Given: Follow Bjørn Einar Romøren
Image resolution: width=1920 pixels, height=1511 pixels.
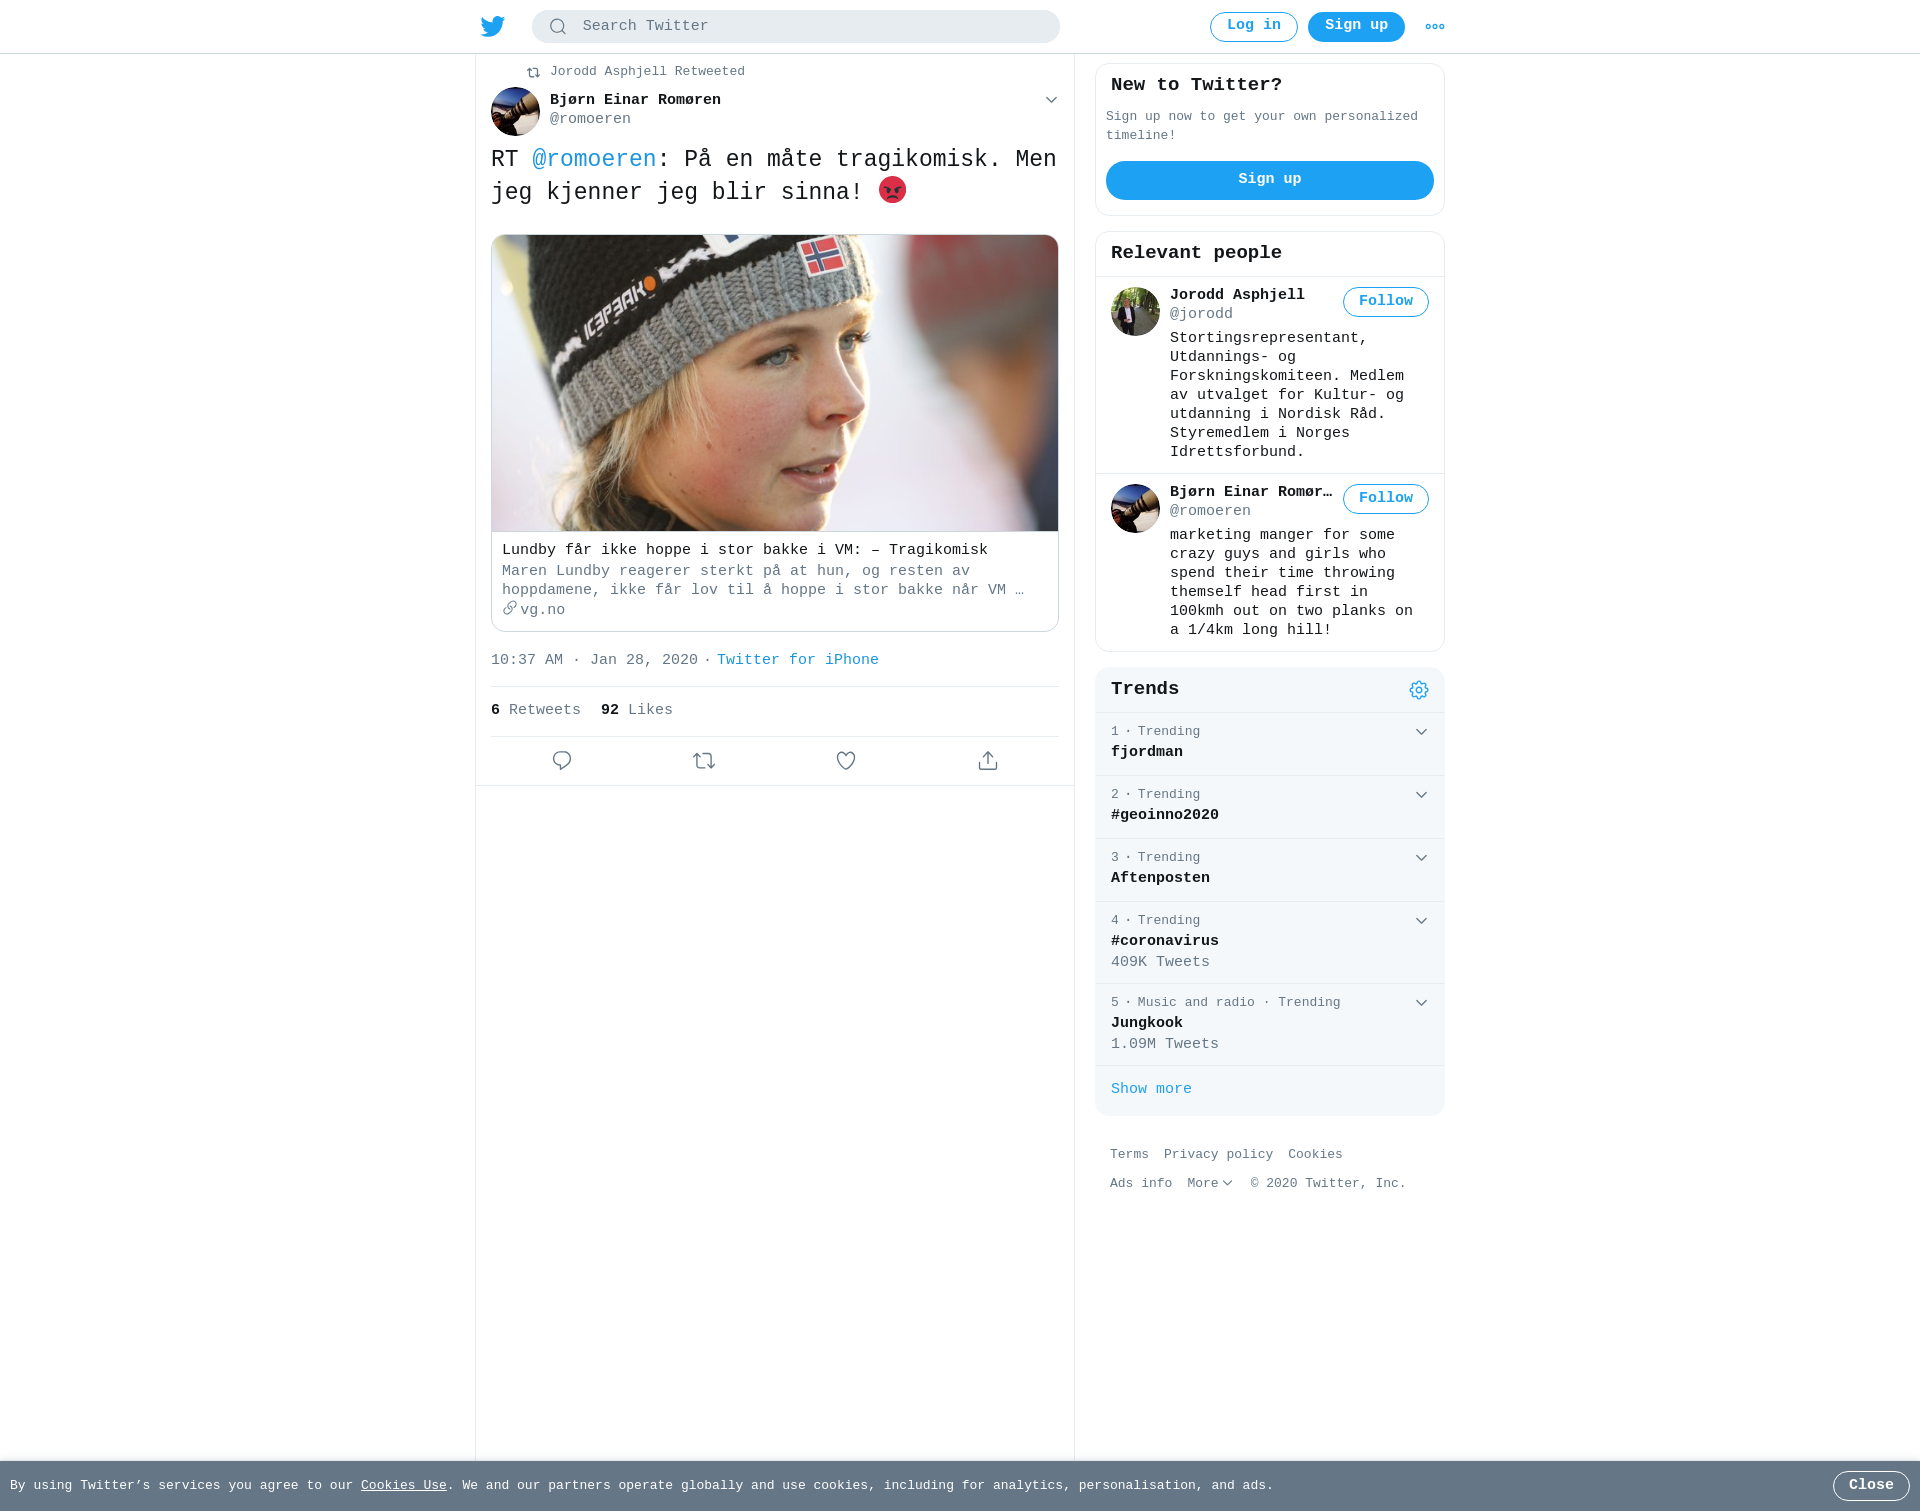Looking at the screenshot, I should (x=1386, y=499).
